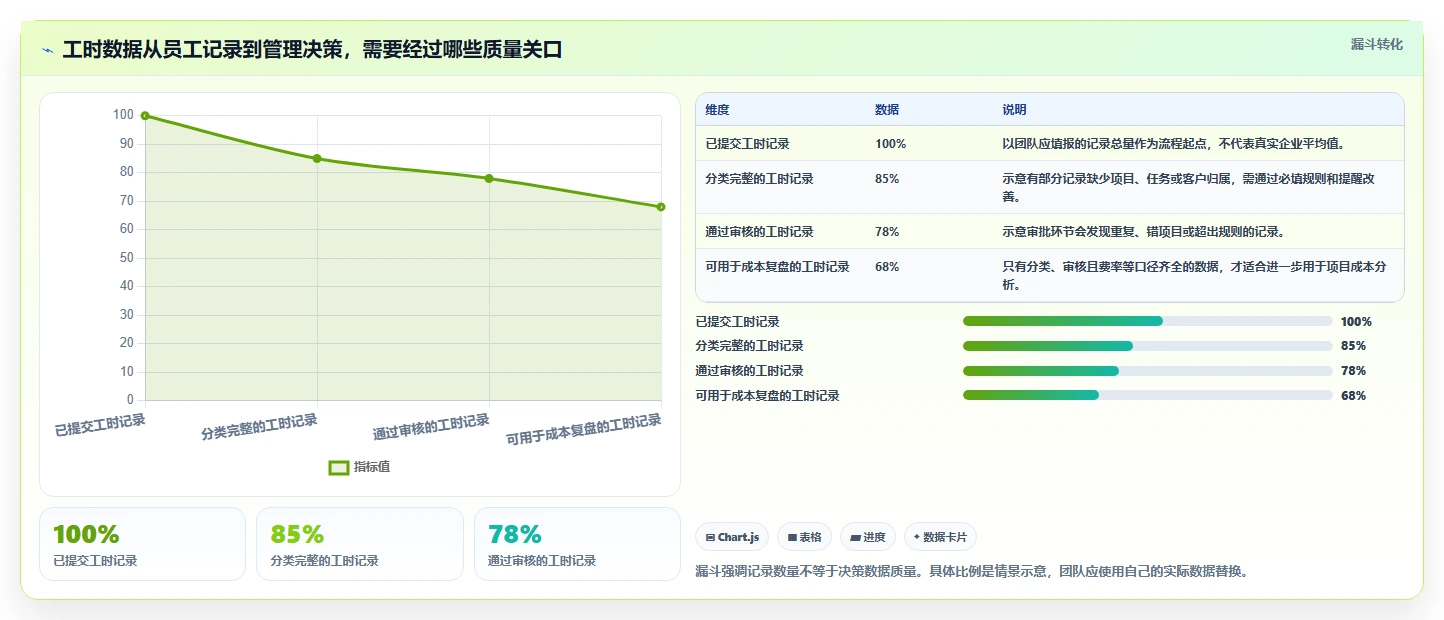Click the 85% value in the table
This screenshot has height=620, width=1444.
click(x=887, y=179)
